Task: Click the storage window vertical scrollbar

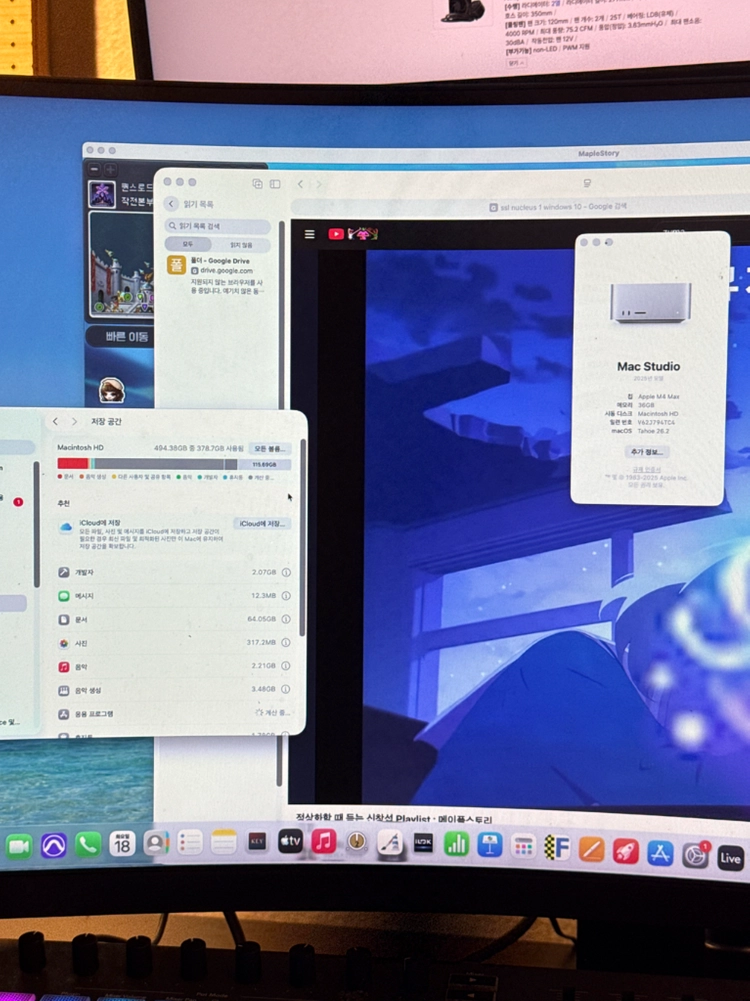Action: click(x=303, y=536)
